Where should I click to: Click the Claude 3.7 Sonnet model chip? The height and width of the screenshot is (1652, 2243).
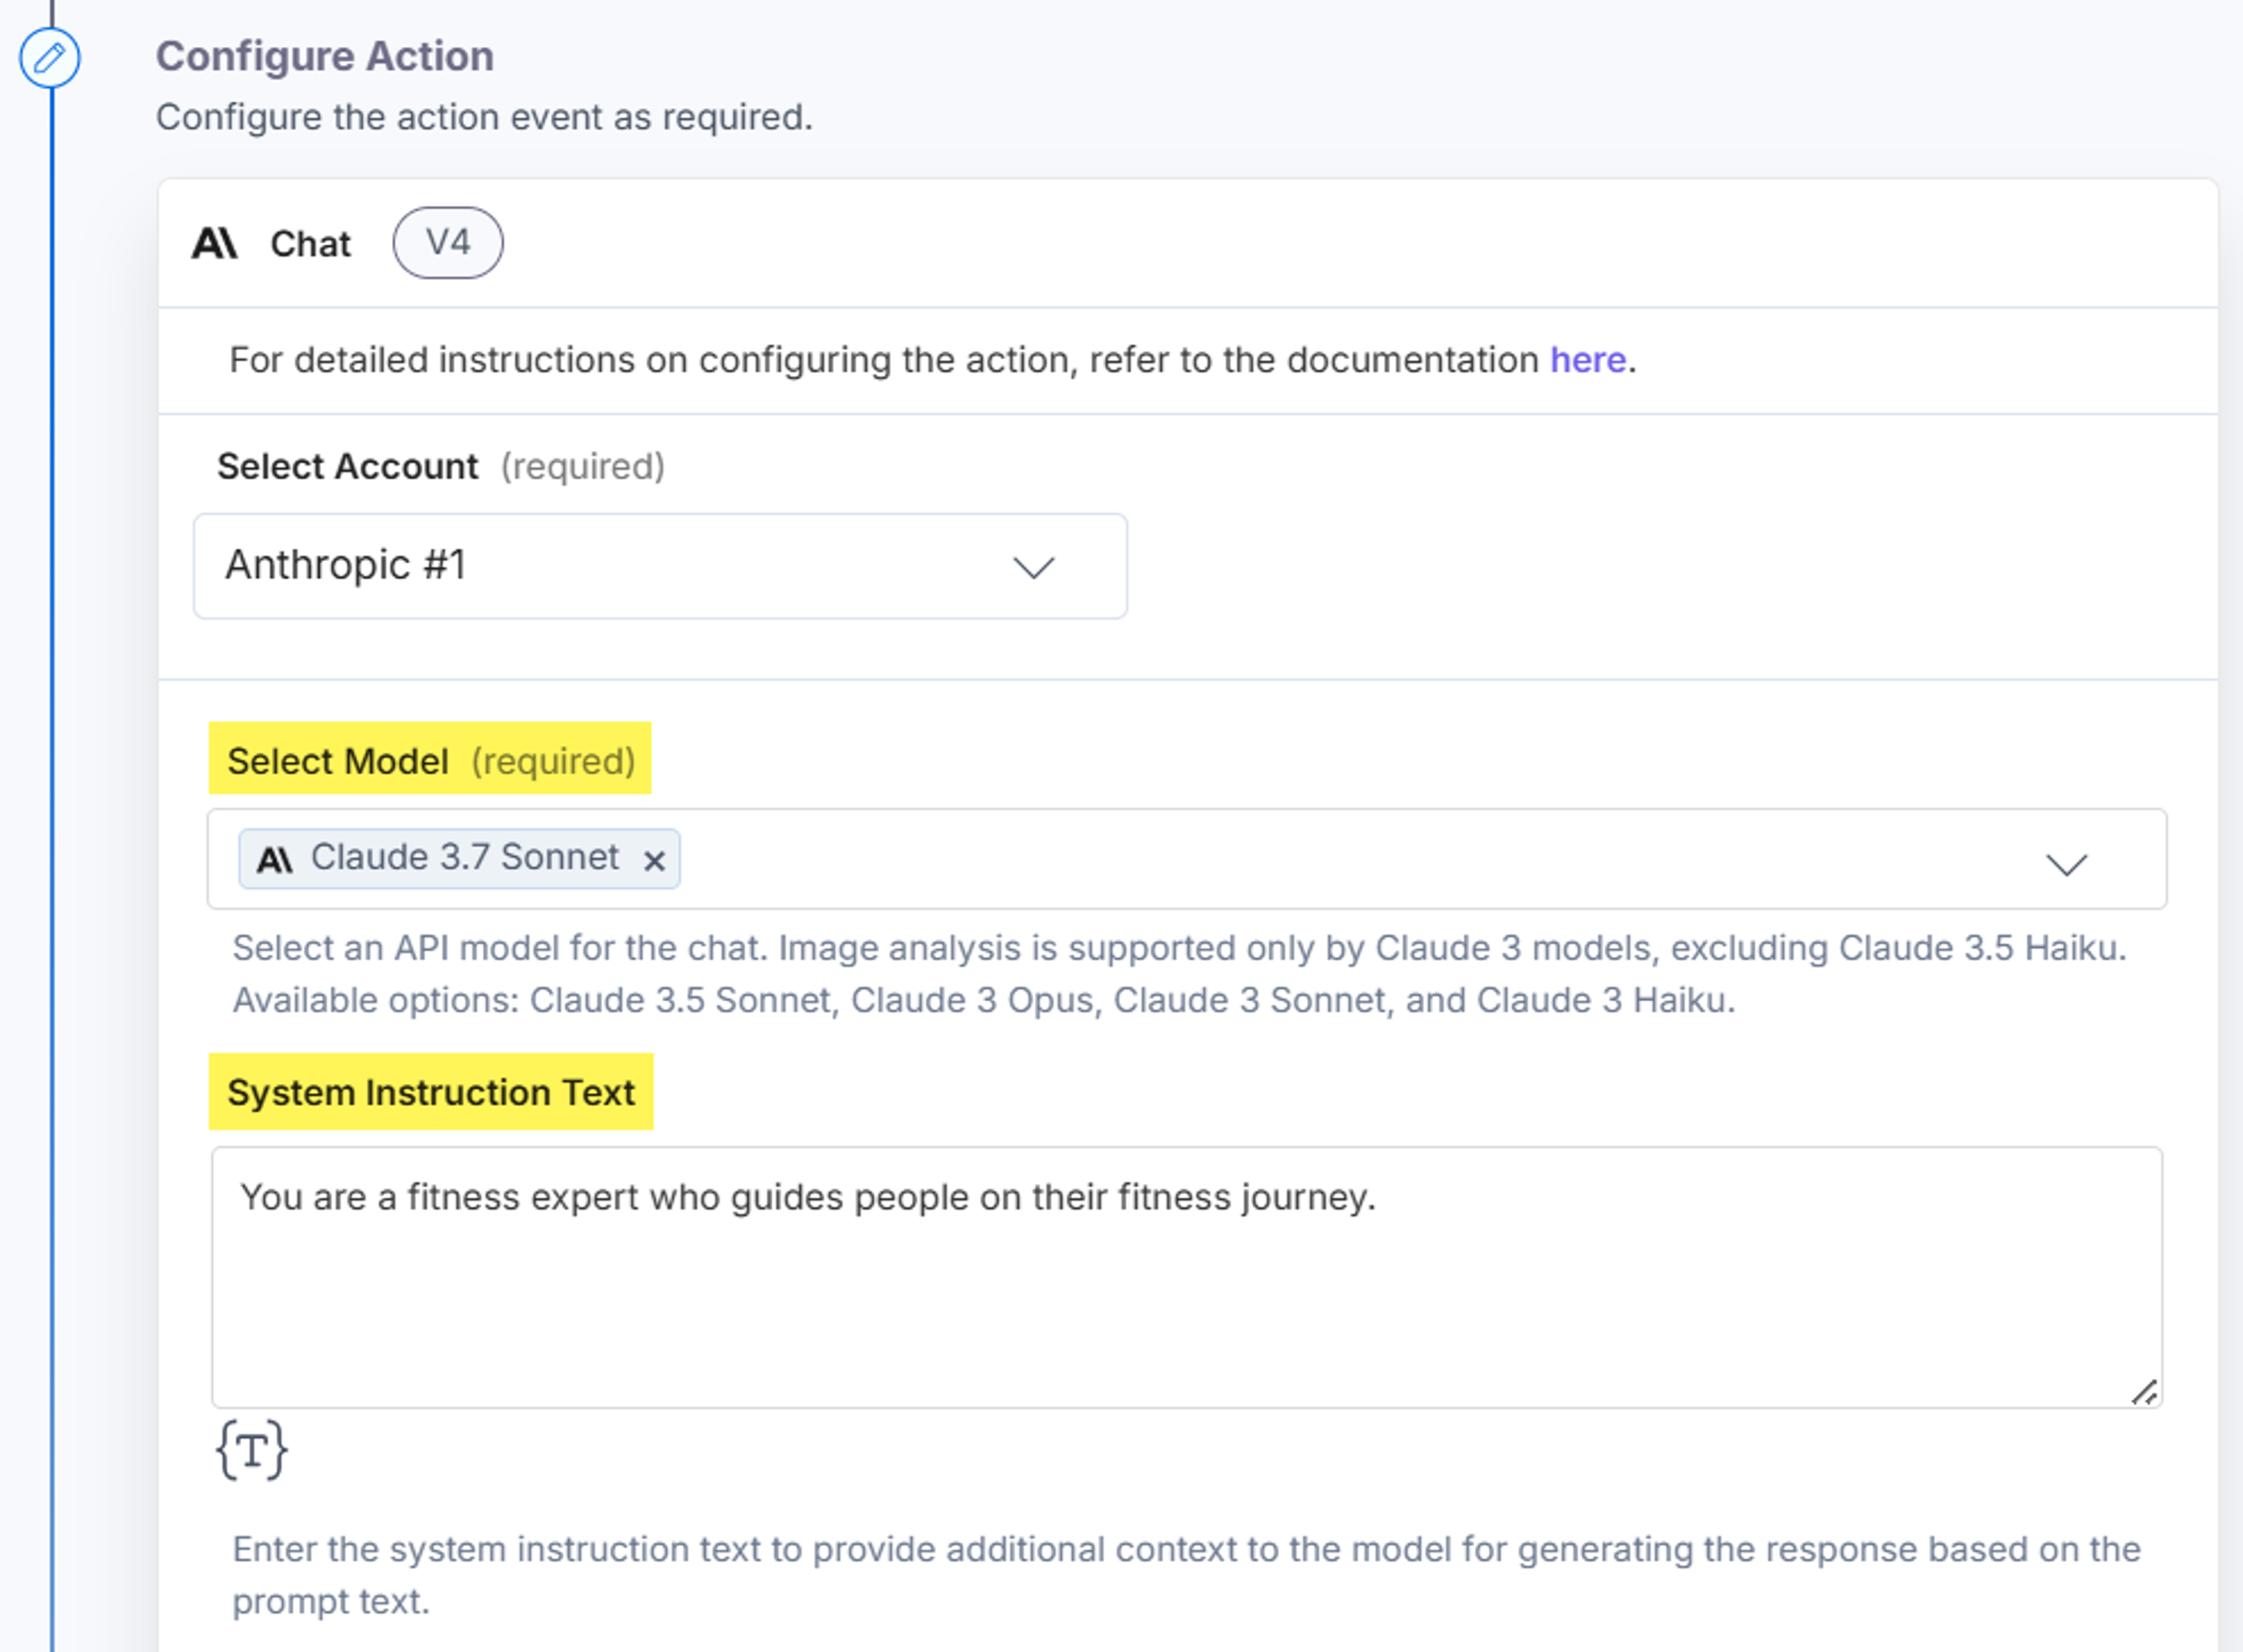pos(459,858)
